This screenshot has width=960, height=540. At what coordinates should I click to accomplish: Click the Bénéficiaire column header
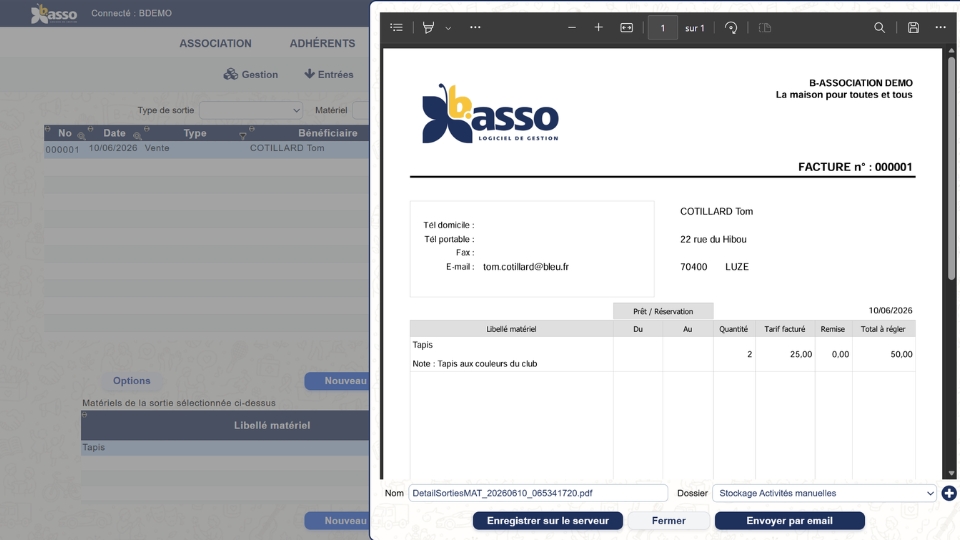coord(328,133)
